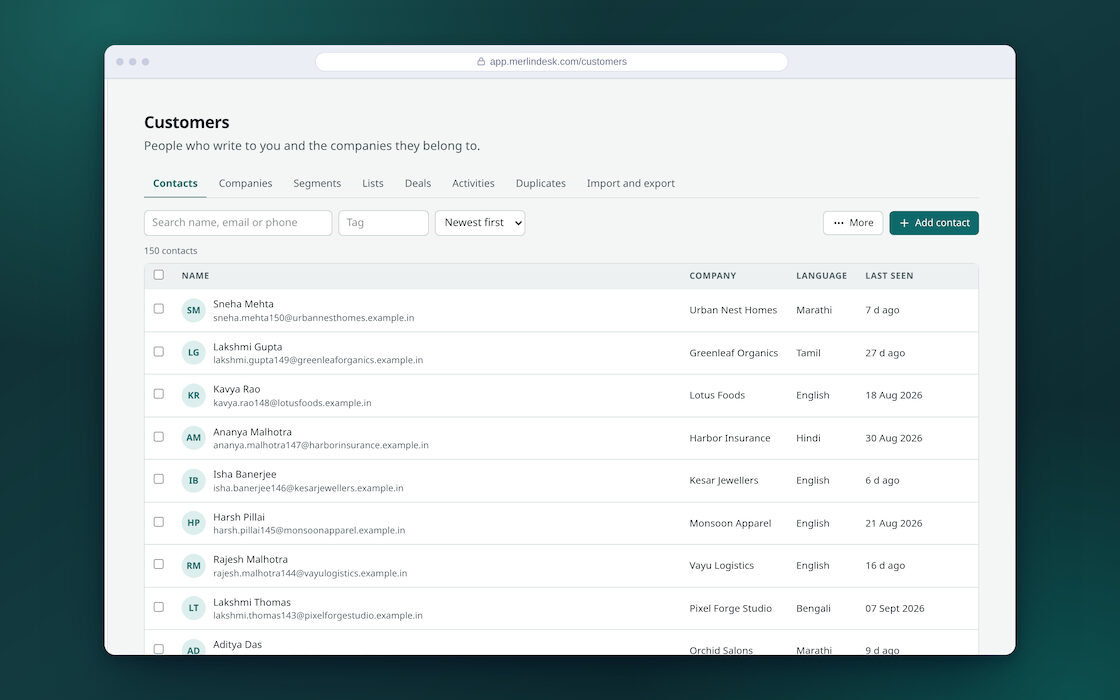Click lakshmi.thomas143 email address
Screen dimensions: 1120x700
318,616
